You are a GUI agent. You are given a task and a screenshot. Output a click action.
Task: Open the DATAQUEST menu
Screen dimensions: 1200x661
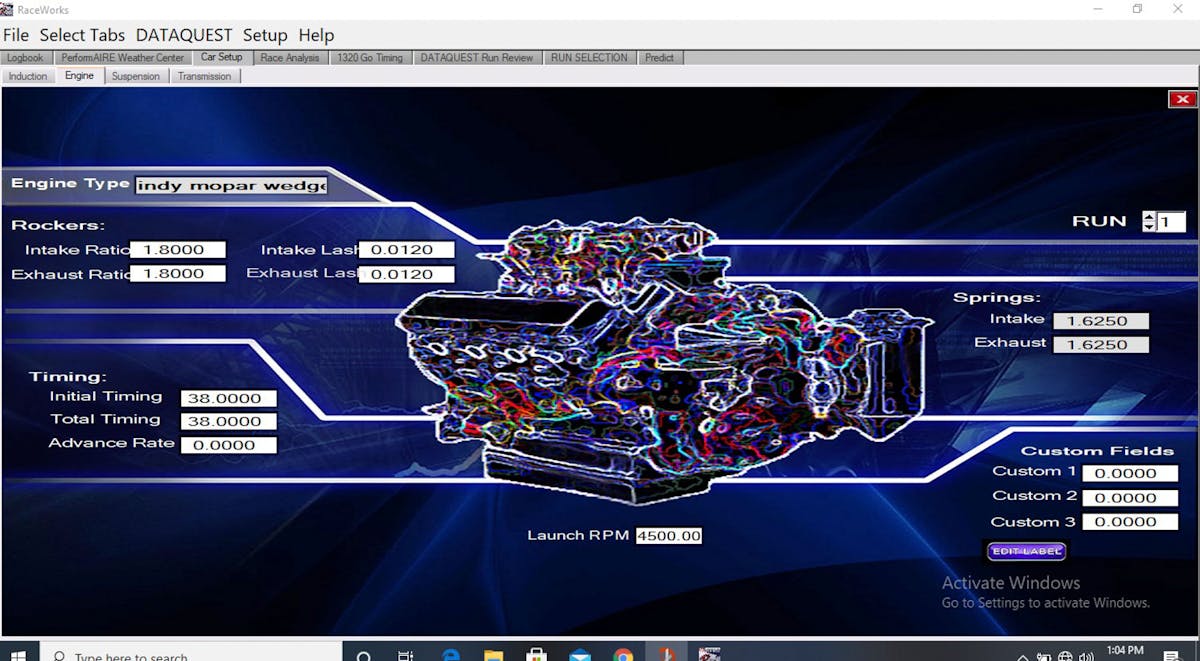185,35
